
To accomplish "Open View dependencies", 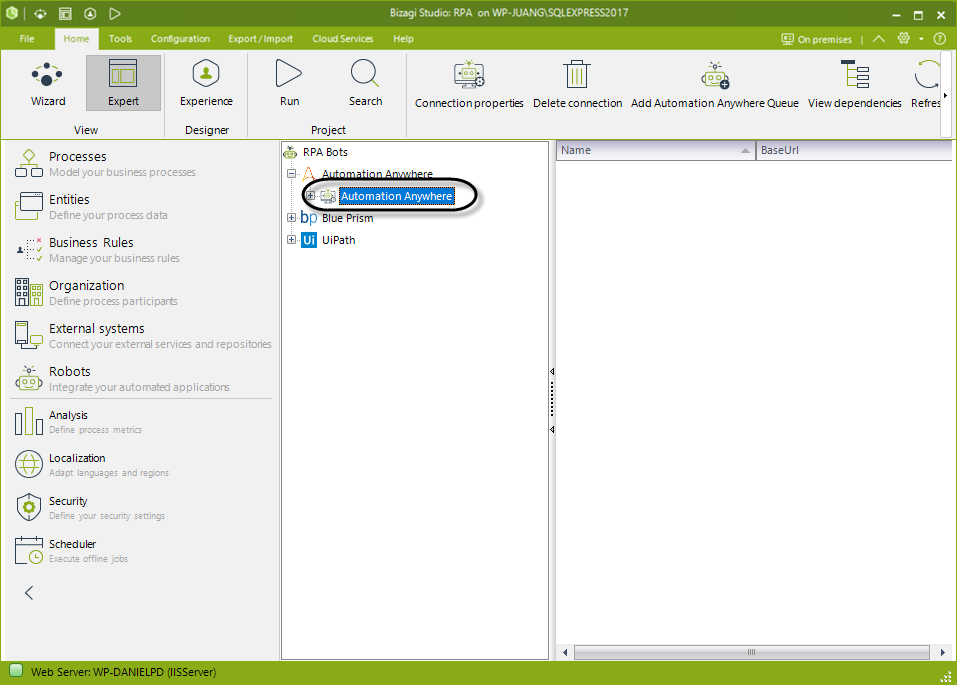I will tap(854, 85).
